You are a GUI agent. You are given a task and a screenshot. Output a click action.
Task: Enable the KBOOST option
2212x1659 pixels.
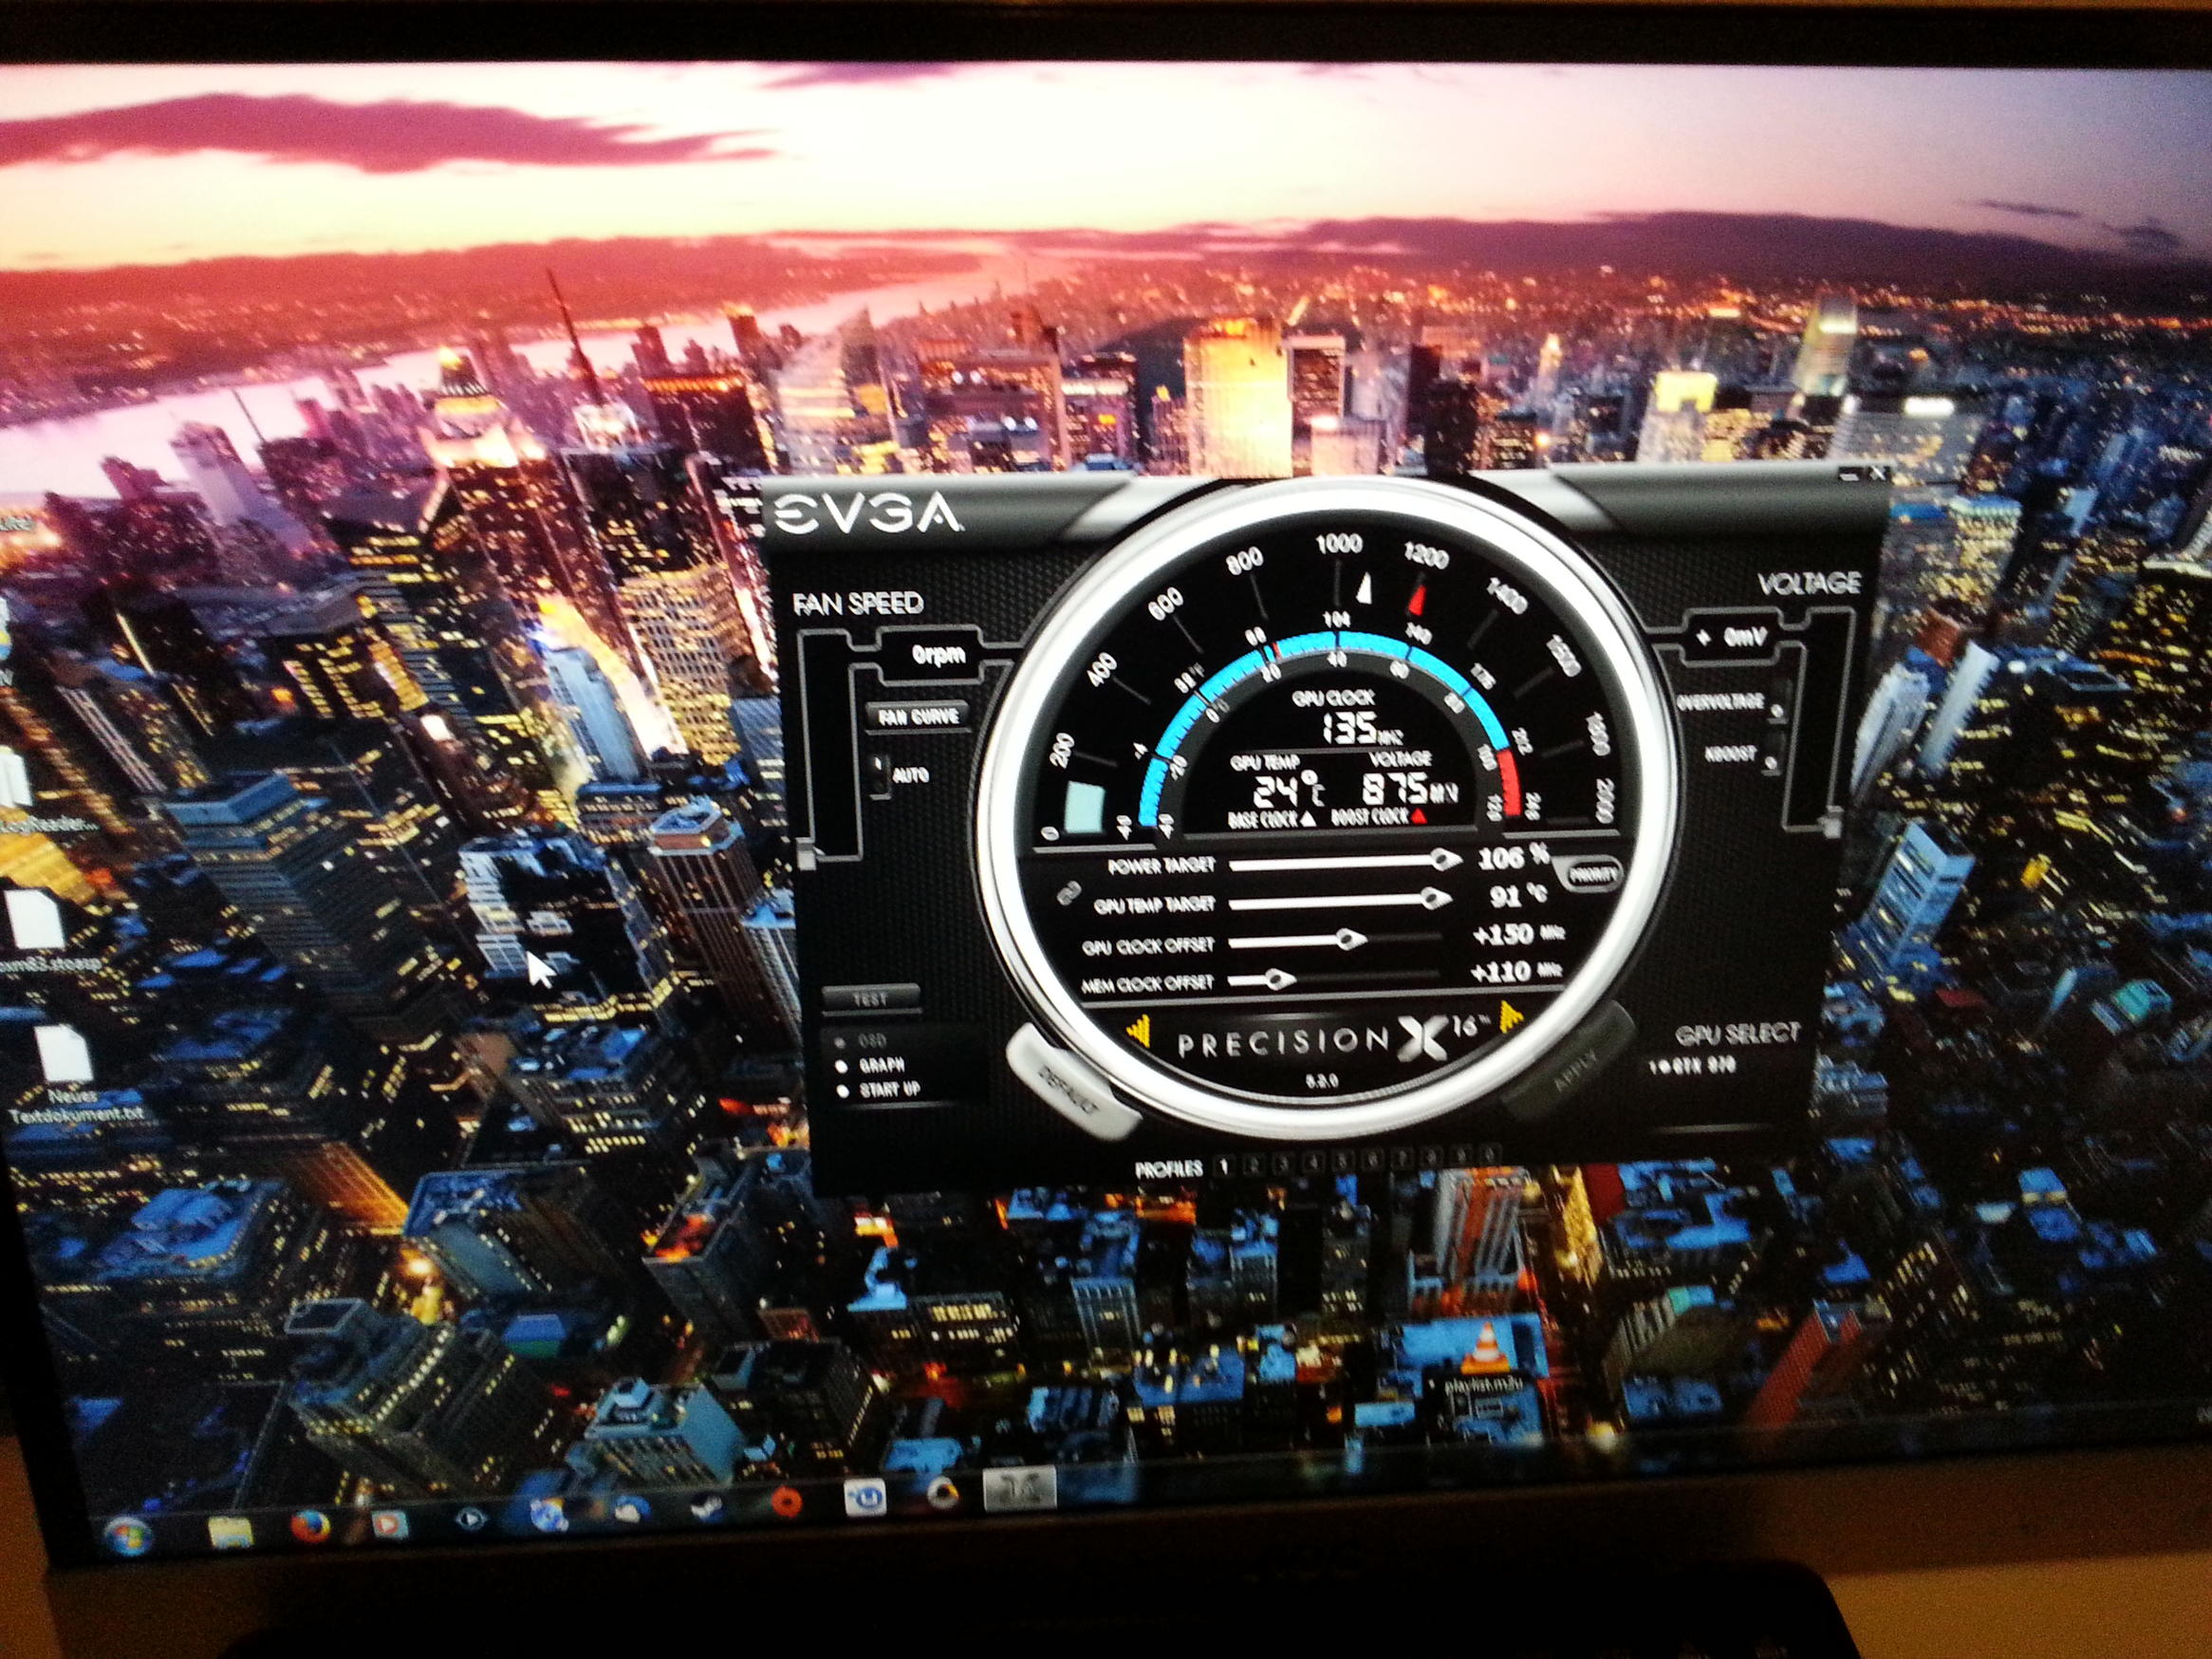tap(1771, 763)
